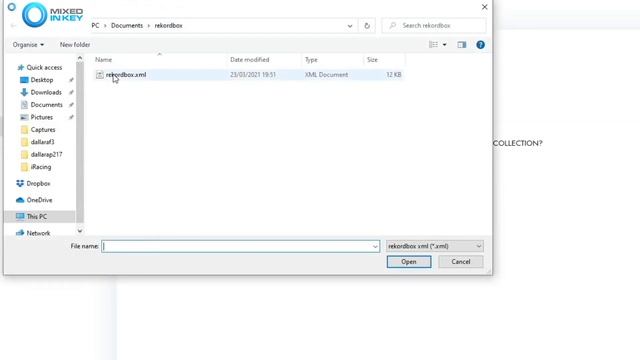Go to Desktop in navigation pane
640x360 pixels.
pyautogui.click(x=42, y=80)
